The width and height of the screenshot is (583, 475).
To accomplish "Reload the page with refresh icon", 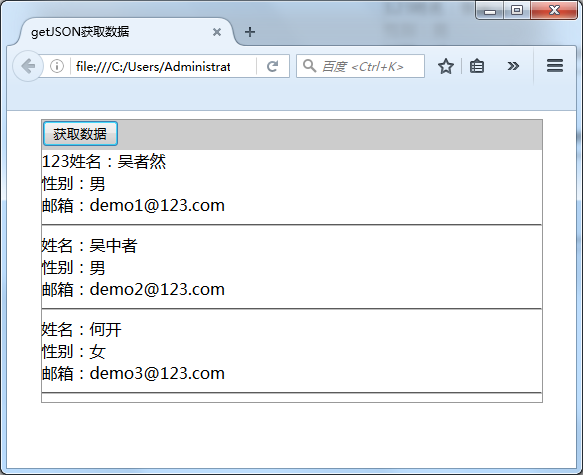I will coord(273,67).
